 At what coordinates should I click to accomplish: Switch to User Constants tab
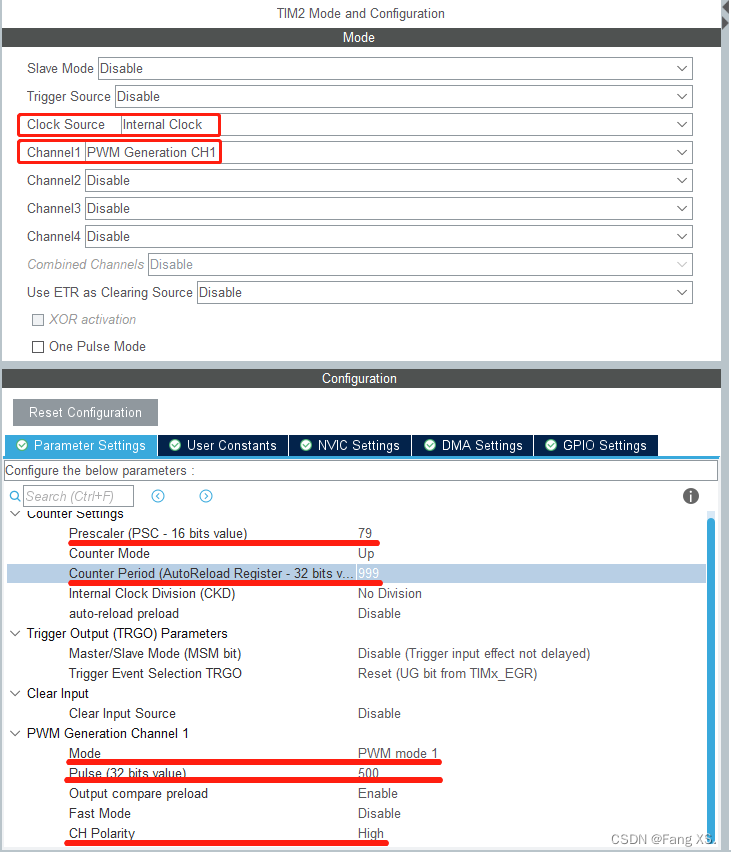223,445
